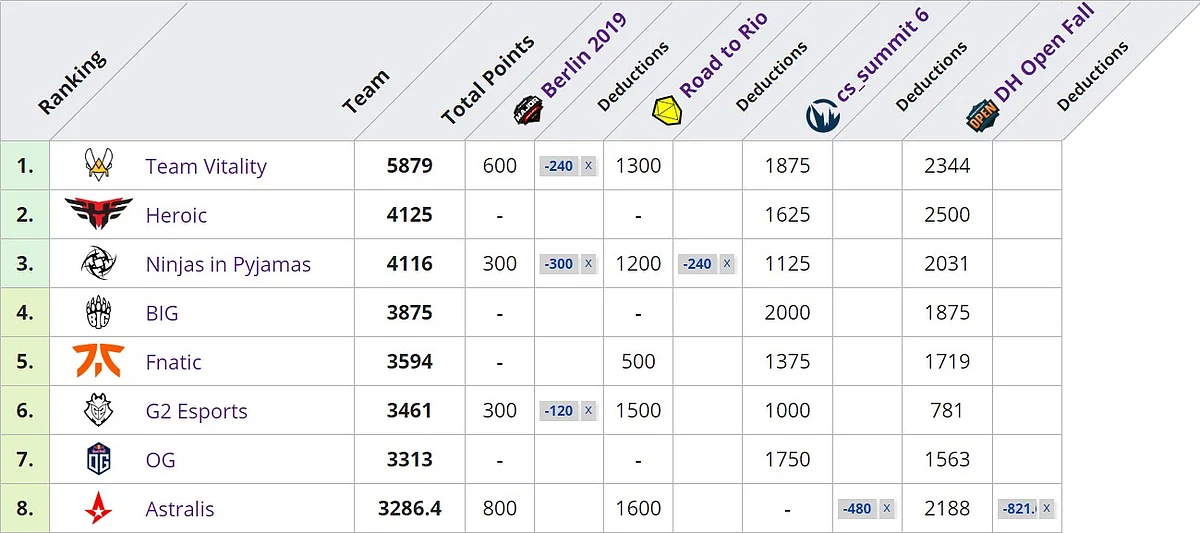Click the Heroic team logo
1200x533 pixels.
tap(98, 214)
